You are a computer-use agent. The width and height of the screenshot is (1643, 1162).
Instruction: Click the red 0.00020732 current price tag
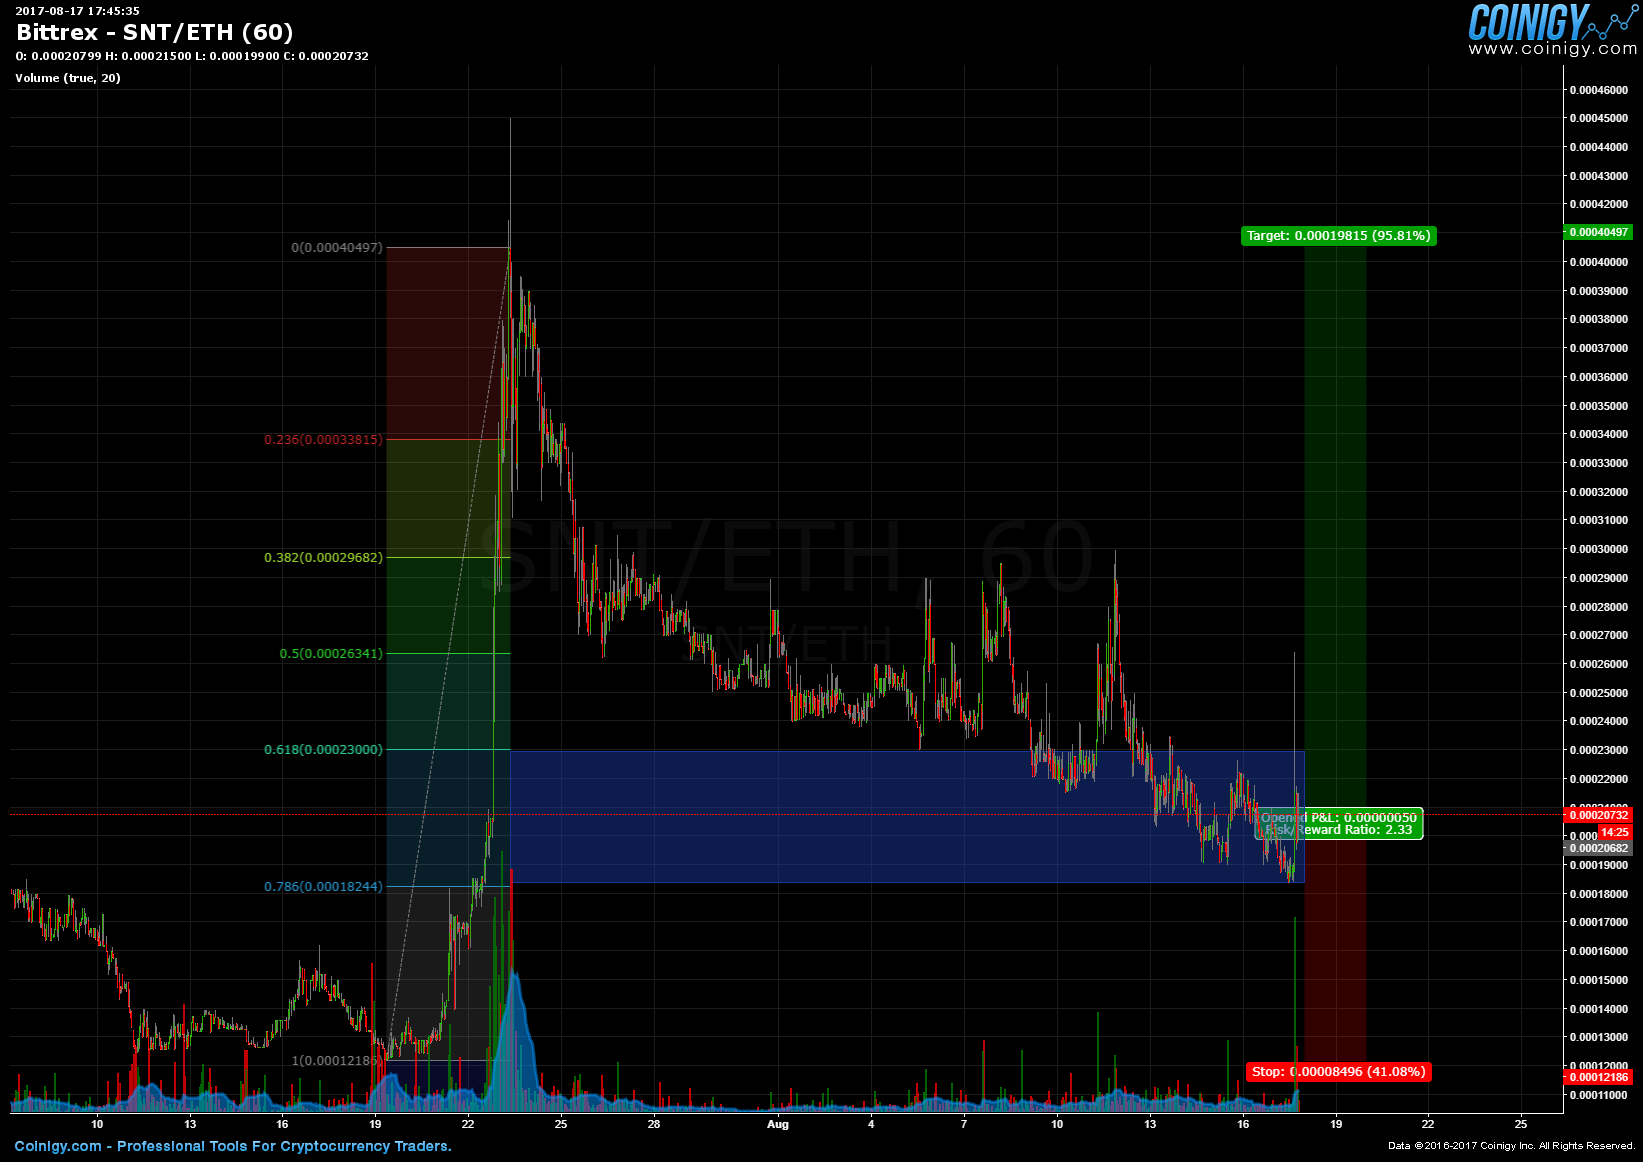point(1598,816)
